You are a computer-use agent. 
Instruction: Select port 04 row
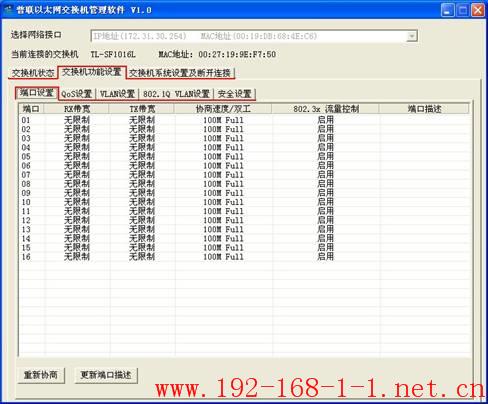245,147
